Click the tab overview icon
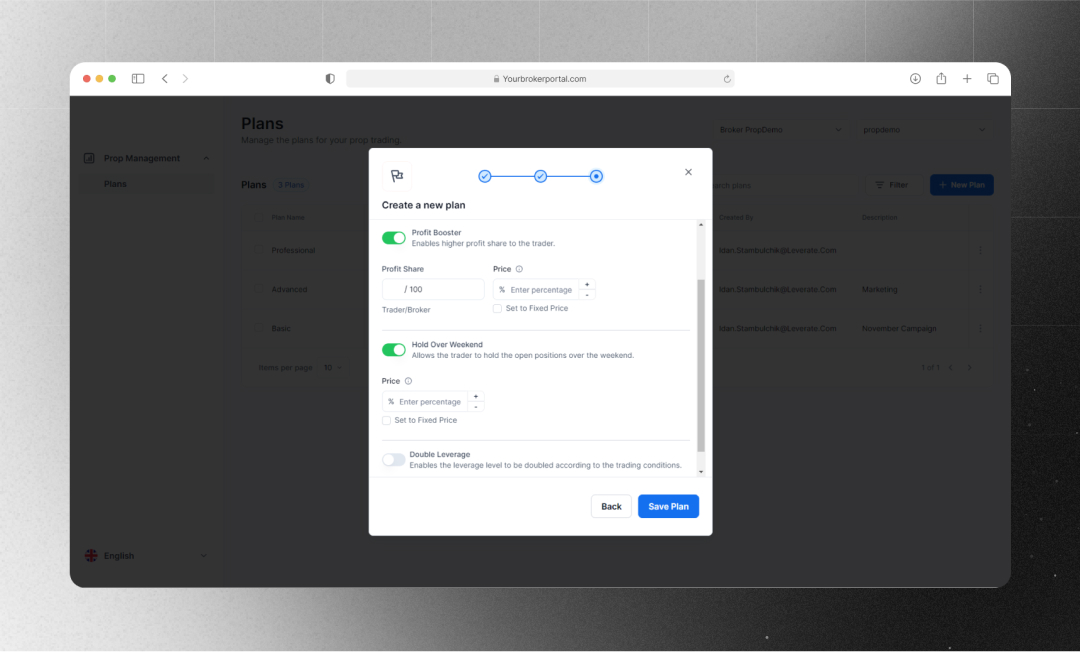The image size is (1080, 652). 993,79
